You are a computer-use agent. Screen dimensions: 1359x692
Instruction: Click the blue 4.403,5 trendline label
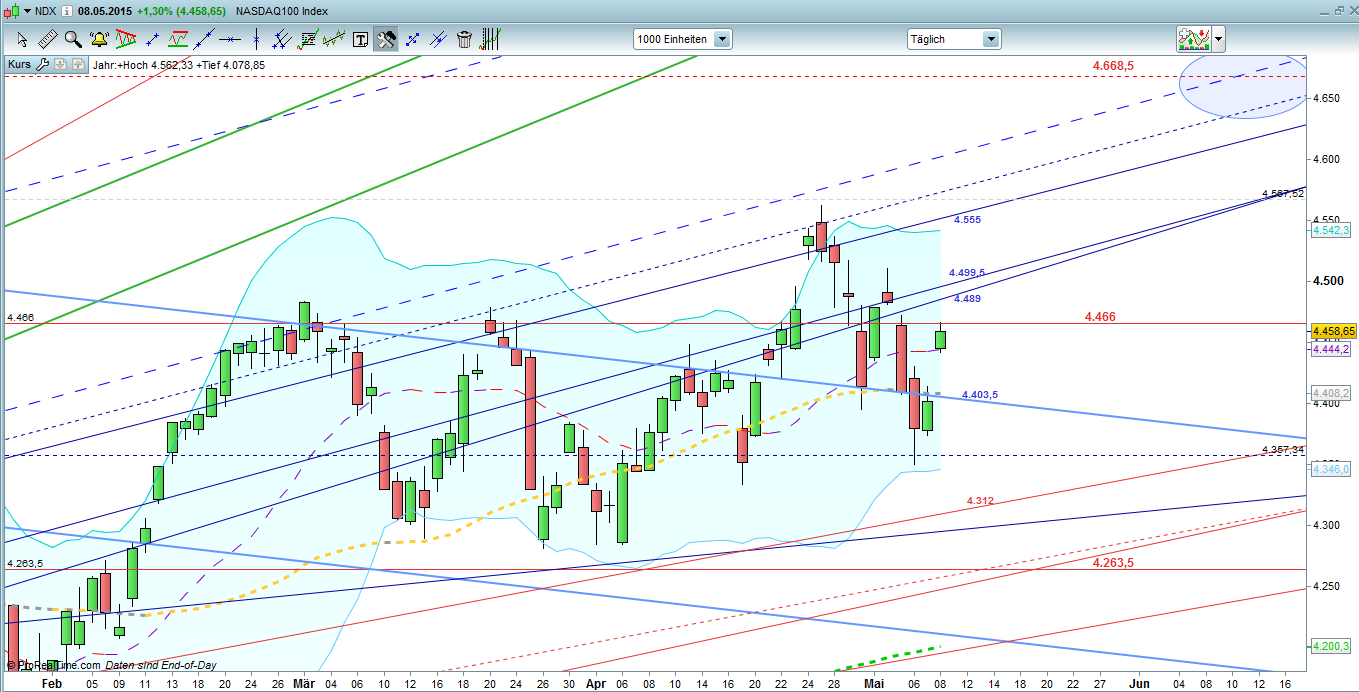pos(980,395)
